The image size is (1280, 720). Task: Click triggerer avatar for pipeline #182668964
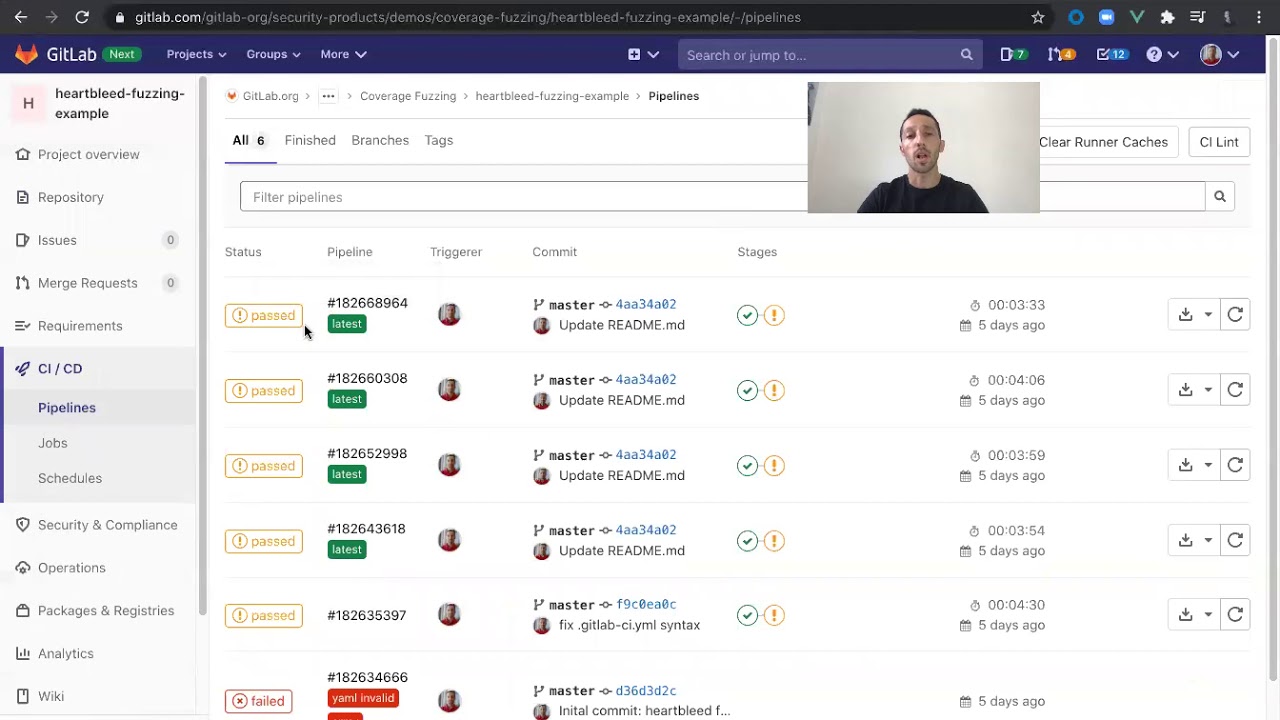449,314
